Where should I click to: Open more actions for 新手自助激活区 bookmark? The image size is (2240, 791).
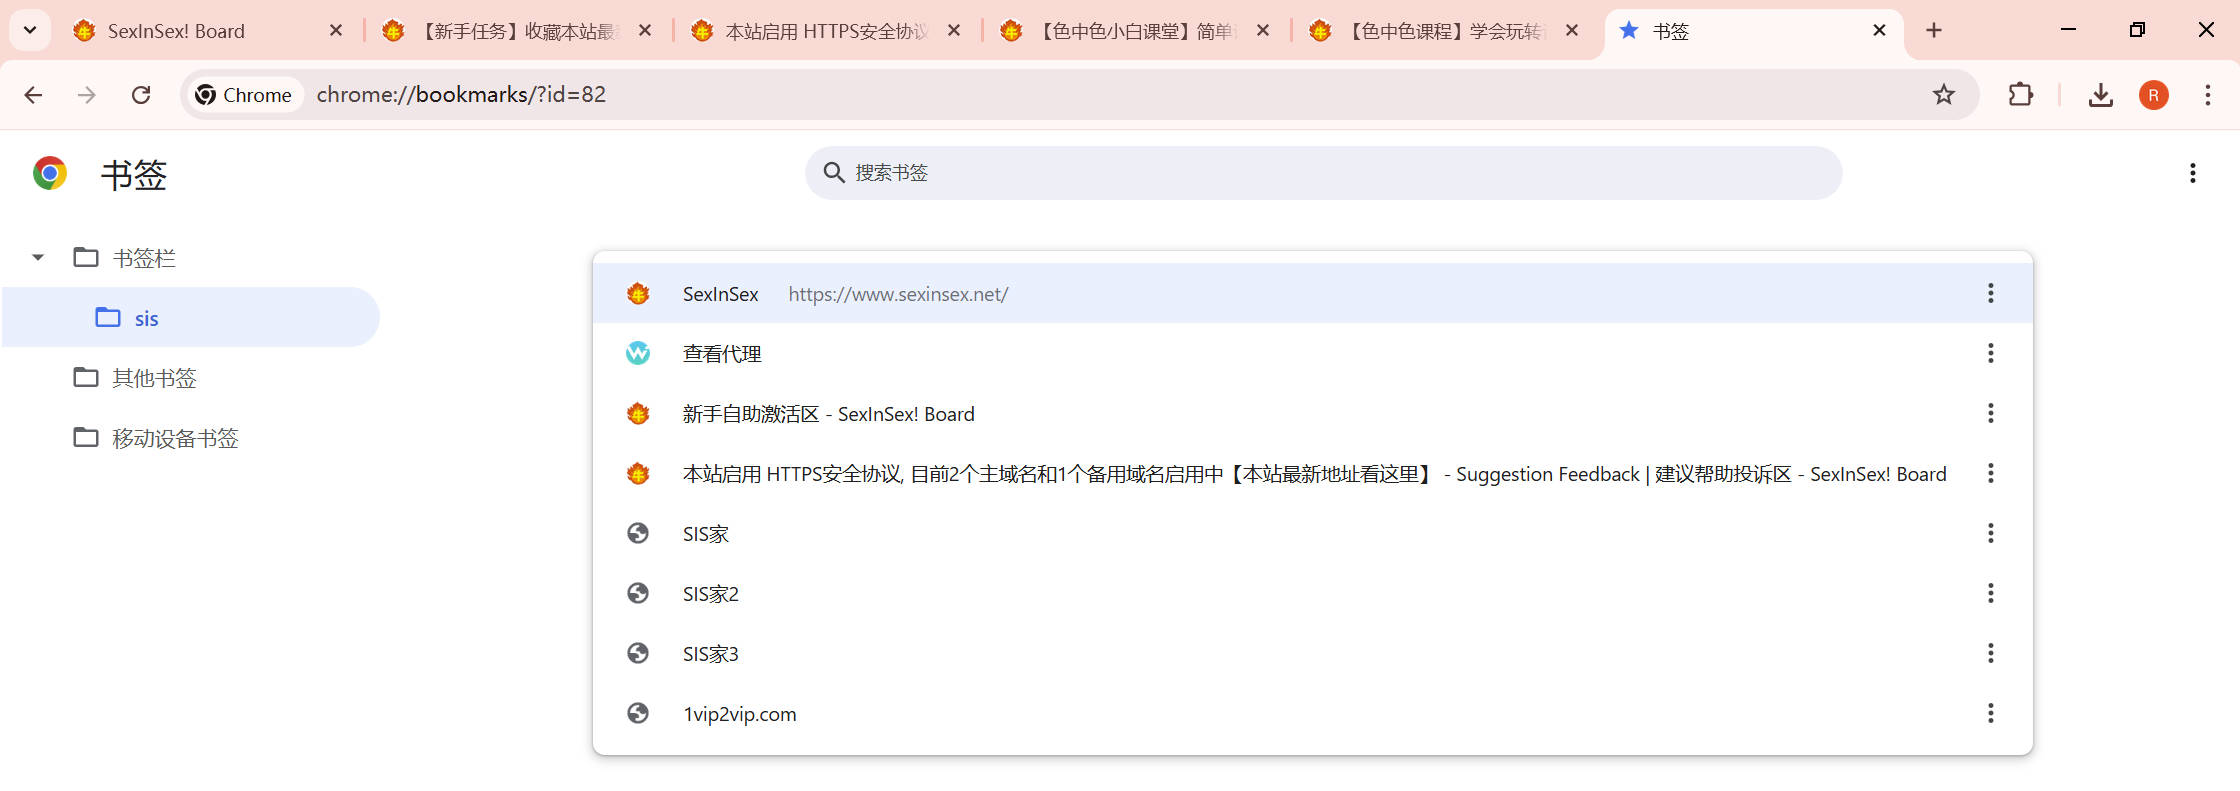click(x=1991, y=413)
